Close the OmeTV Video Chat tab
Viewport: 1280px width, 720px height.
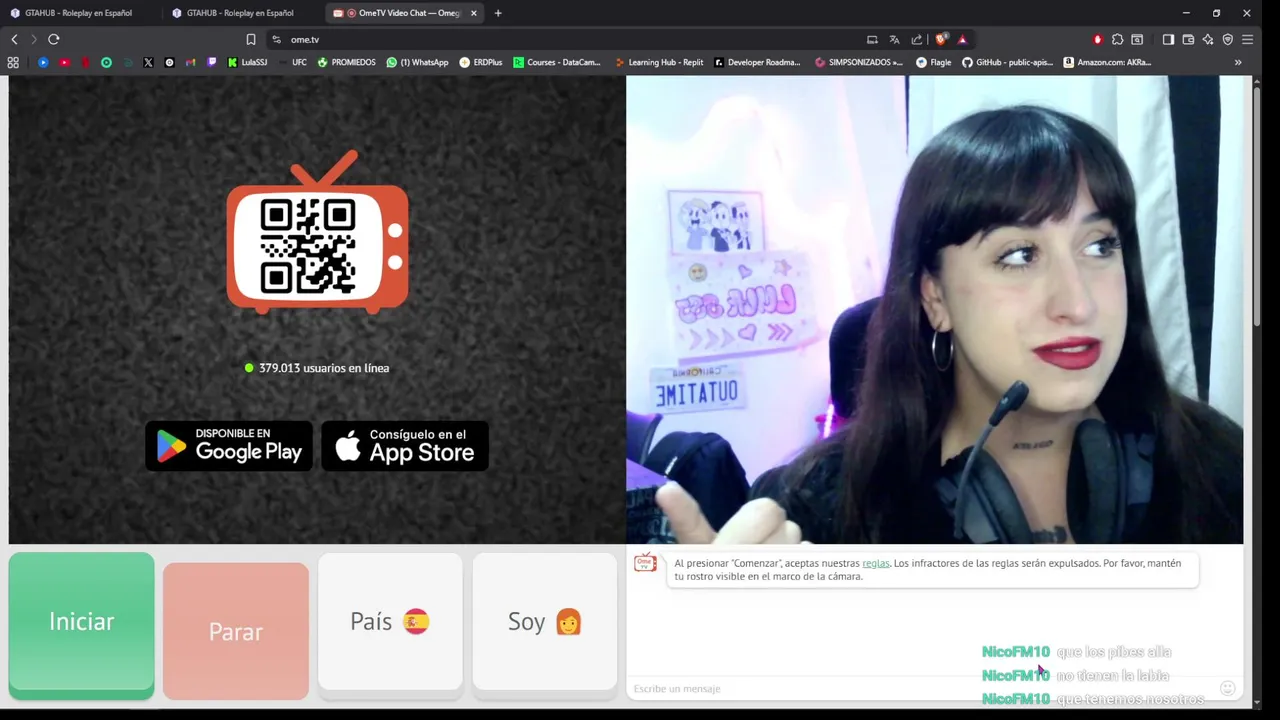click(474, 13)
